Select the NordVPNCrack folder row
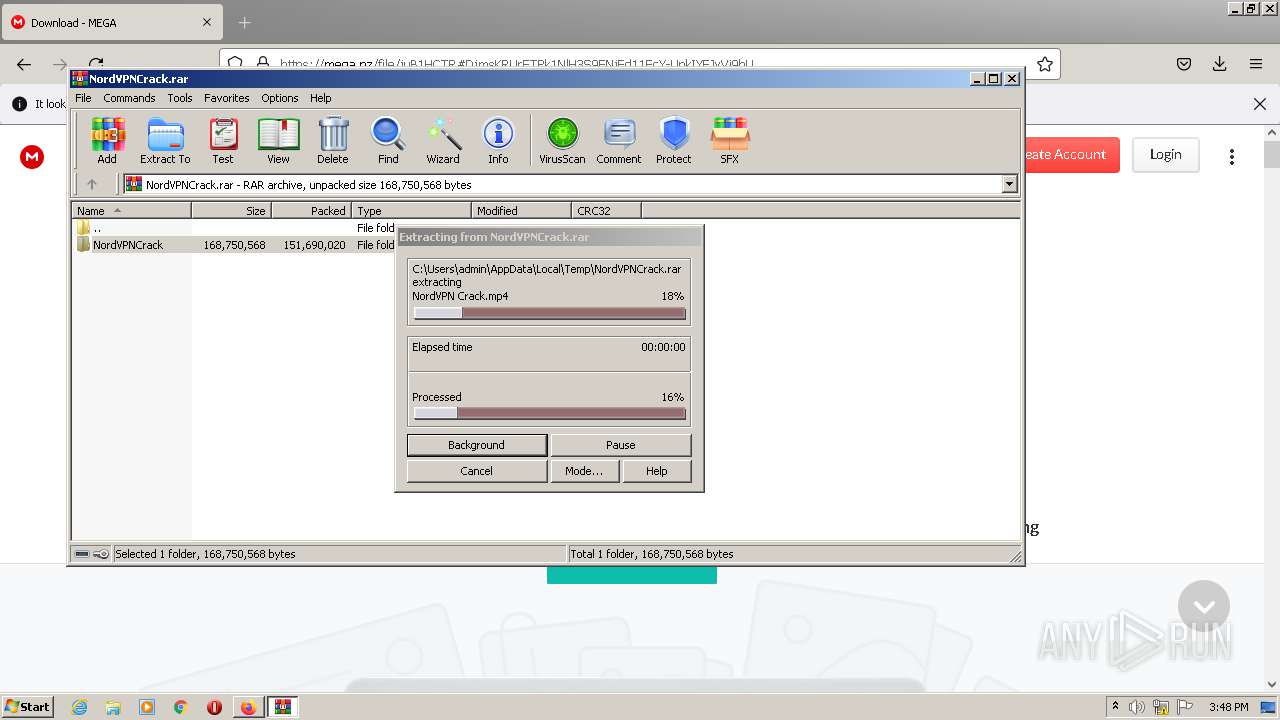Viewport: 1280px width, 720px height. (x=235, y=245)
